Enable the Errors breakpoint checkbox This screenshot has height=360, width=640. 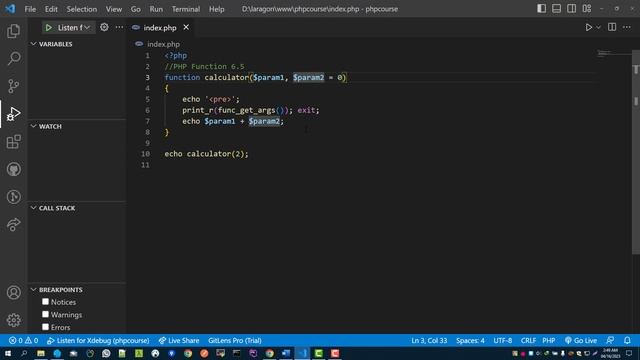[x=45, y=327]
